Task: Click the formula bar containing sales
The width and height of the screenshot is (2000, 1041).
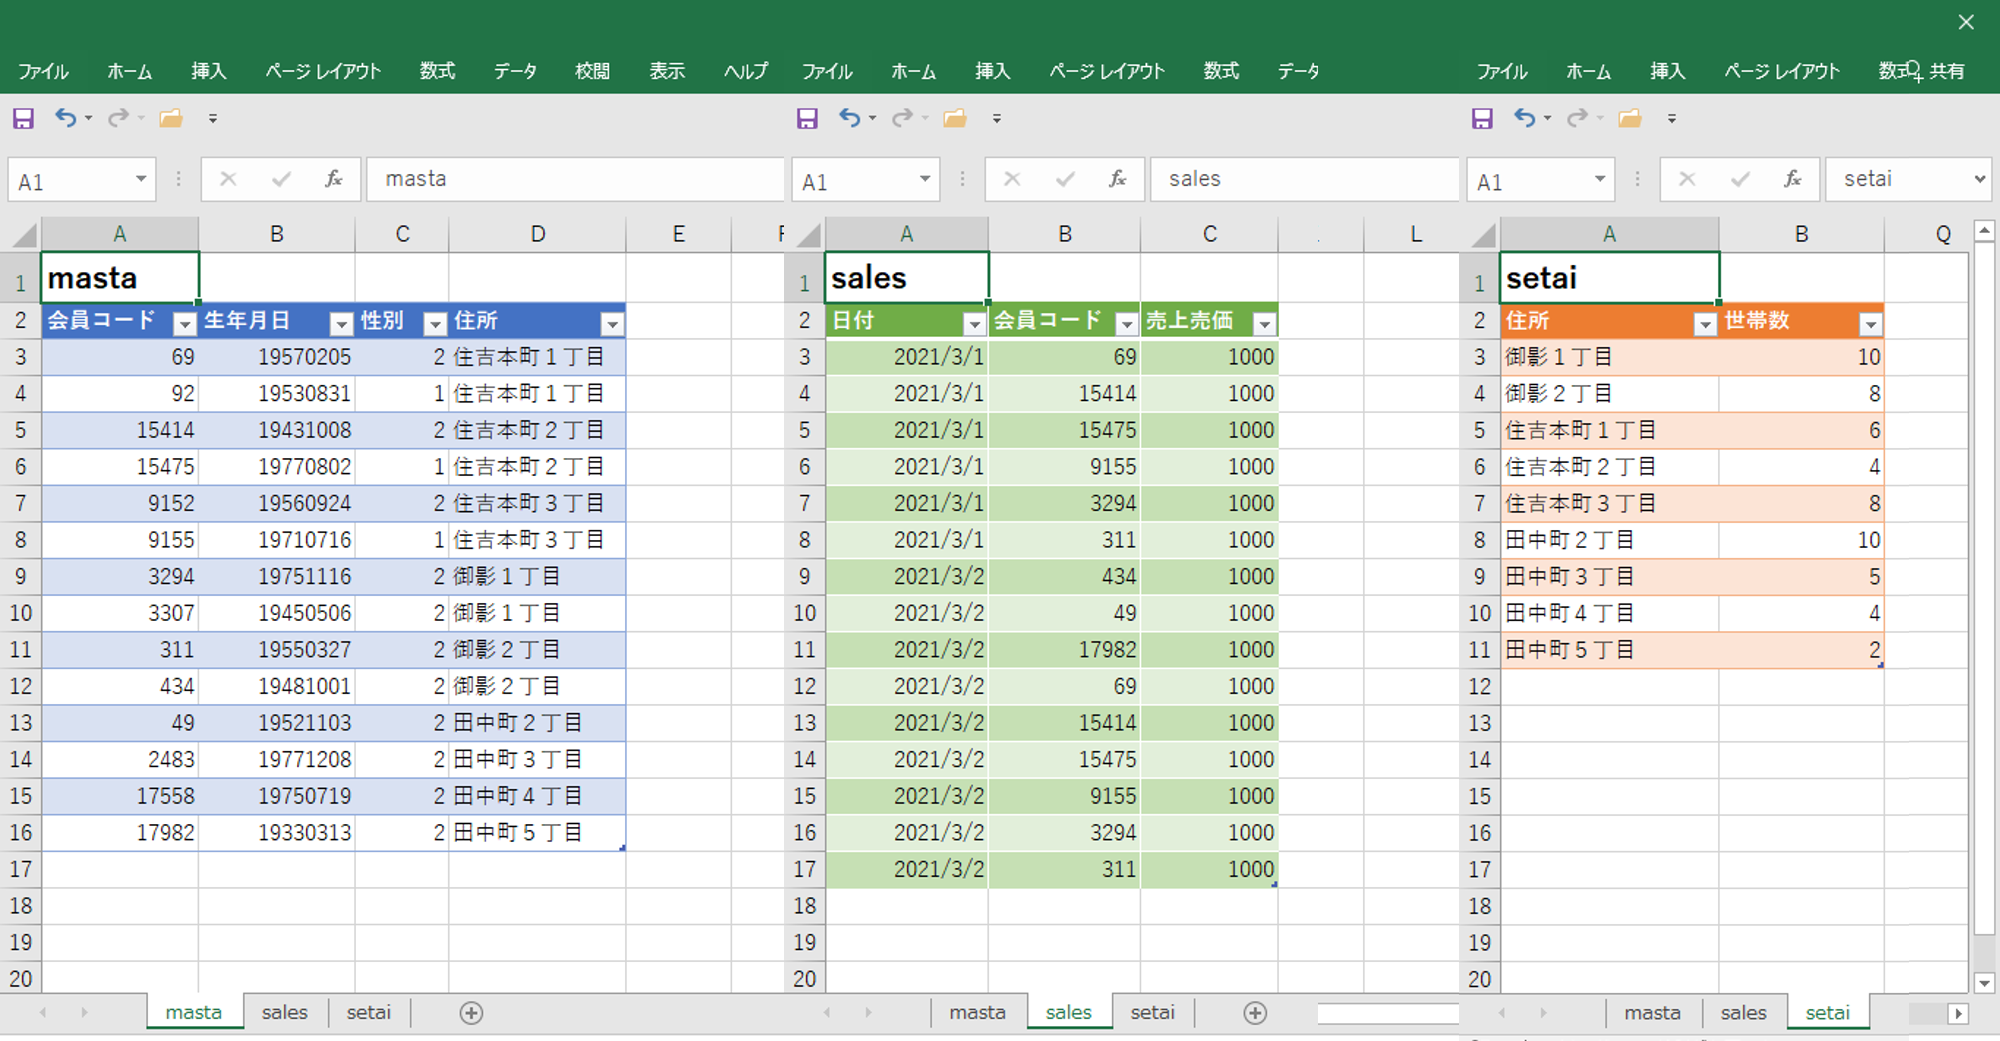Action: coord(1300,180)
